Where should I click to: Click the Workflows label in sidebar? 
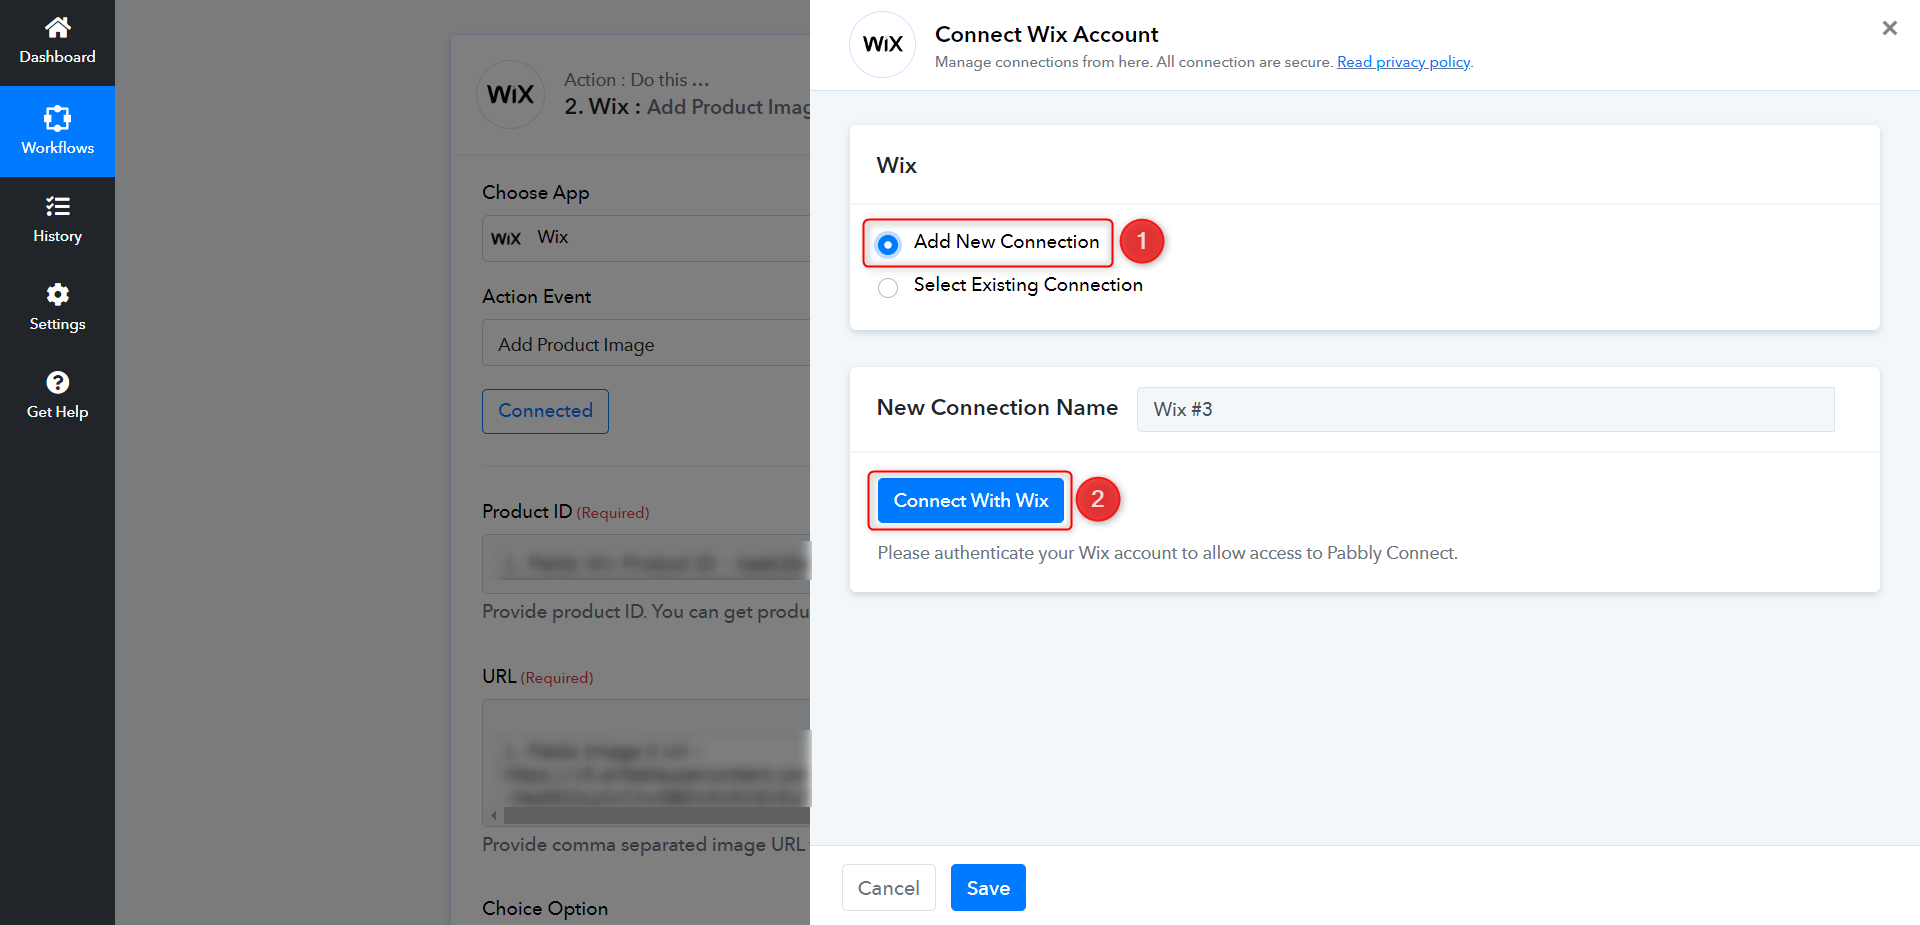click(x=57, y=148)
